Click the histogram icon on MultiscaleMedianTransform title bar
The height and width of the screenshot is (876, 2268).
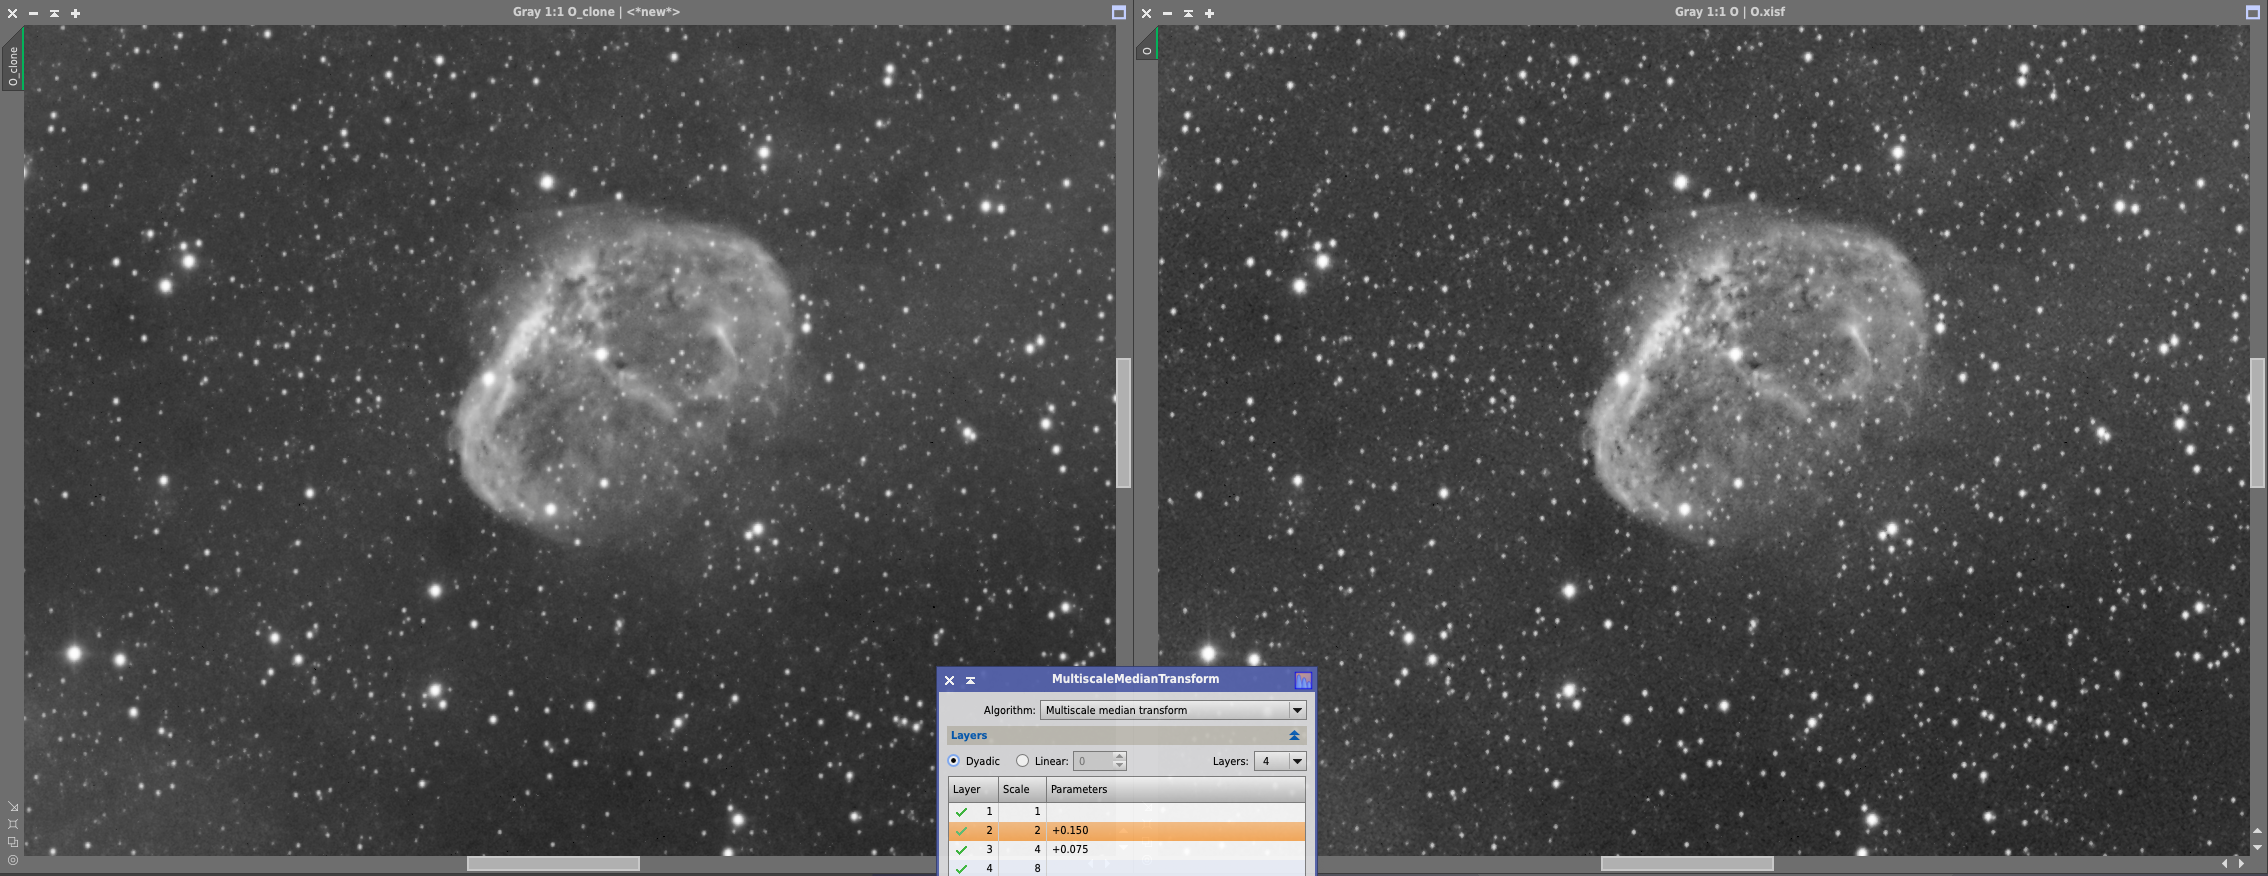pyautogui.click(x=1303, y=680)
